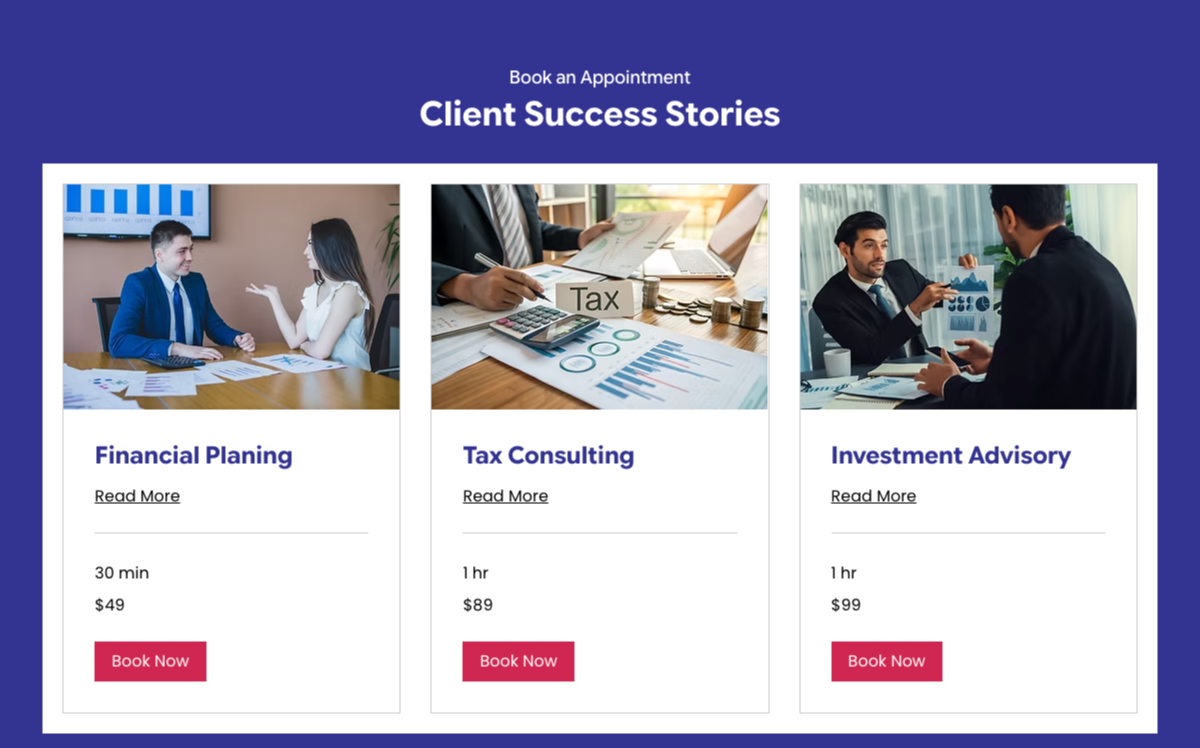
Task: Read More under Financial Planing
Action: point(137,496)
